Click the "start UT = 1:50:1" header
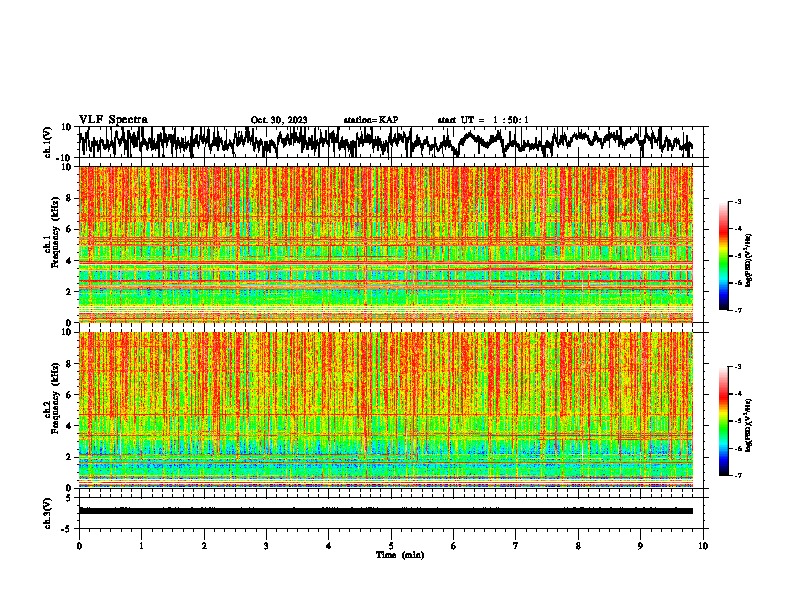Viewport: 792px width, 612px height. click(483, 120)
